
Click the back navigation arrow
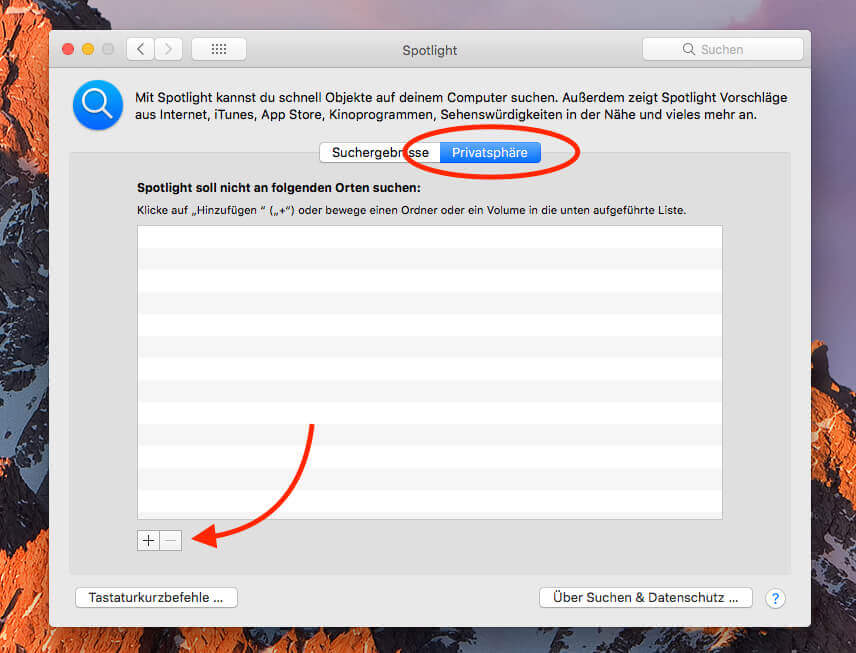(x=140, y=49)
